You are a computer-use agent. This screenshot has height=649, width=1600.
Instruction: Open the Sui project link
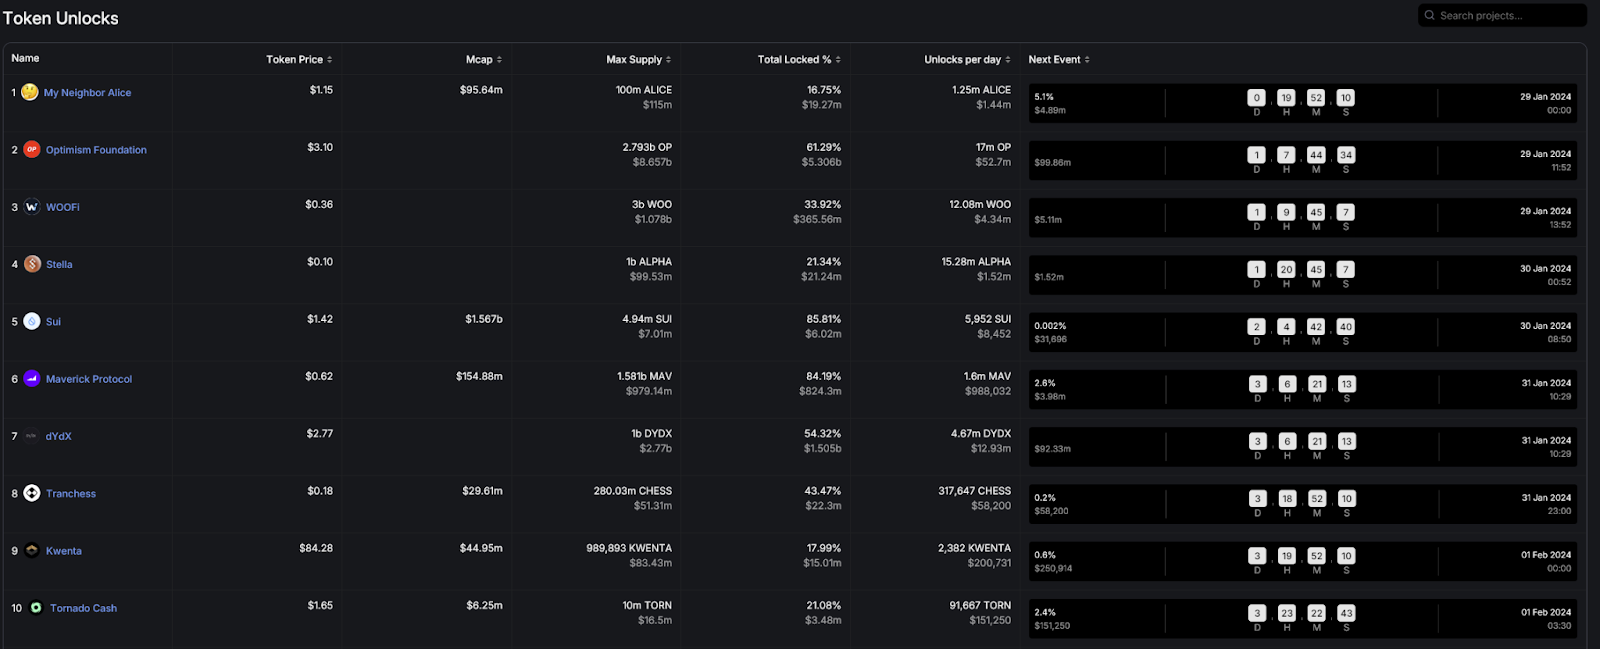53,322
